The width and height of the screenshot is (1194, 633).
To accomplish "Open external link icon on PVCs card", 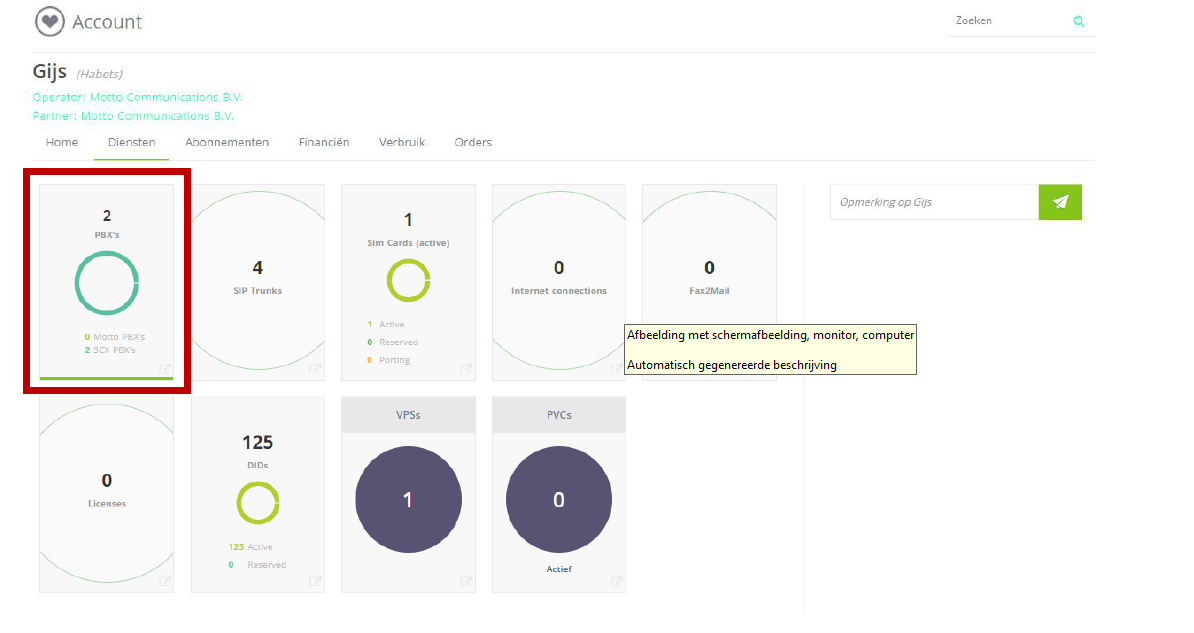I will 617,581.
